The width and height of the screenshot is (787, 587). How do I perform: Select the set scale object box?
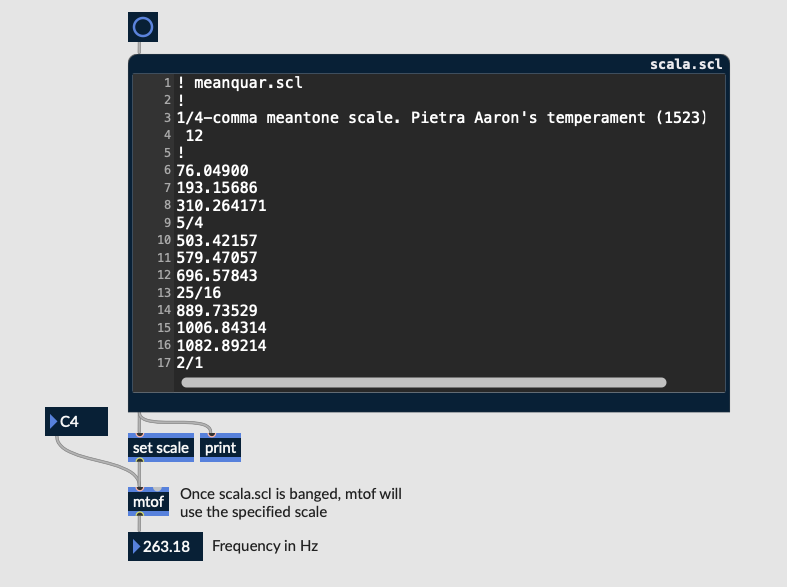tap(160, 448)
